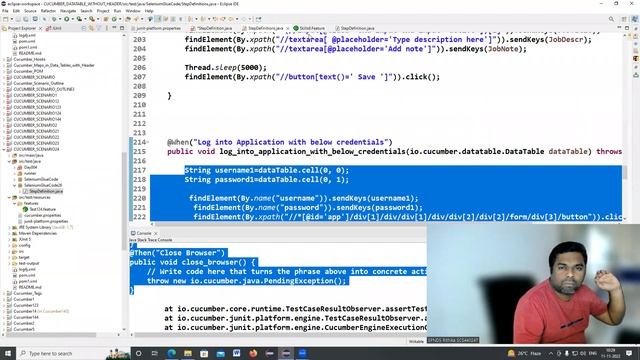Click the Project Explorer horizontal scrollbar
The image size is (640, 360).
51,335
